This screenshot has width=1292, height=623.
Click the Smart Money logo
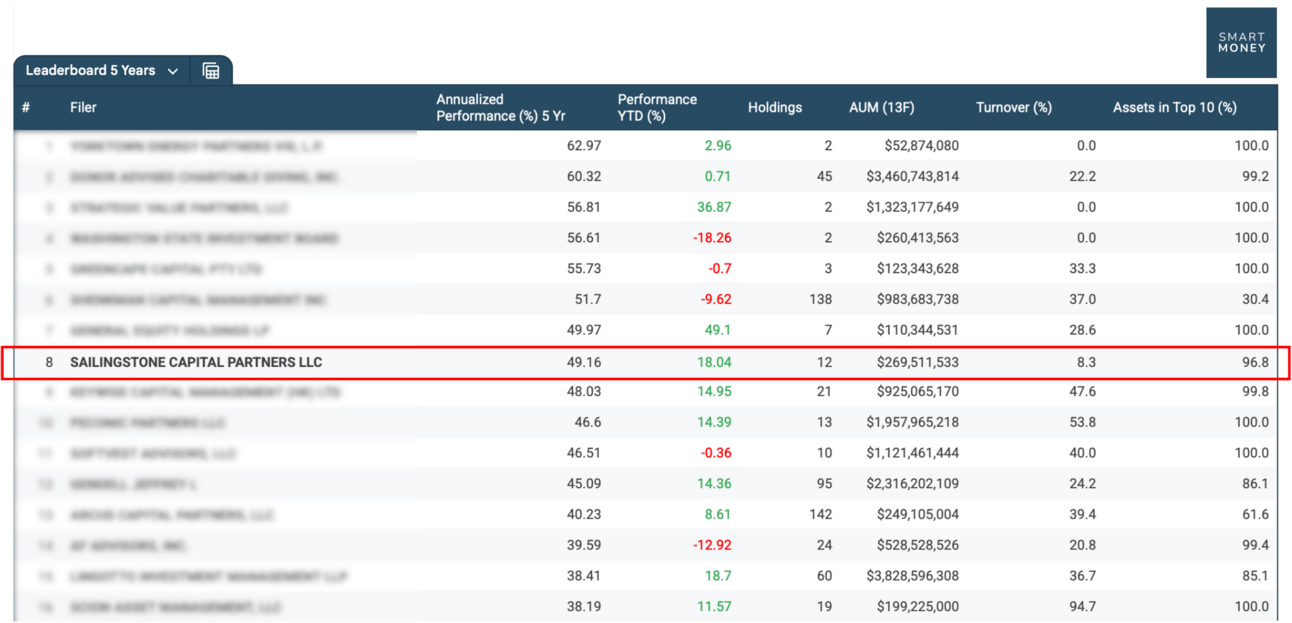1241,43
